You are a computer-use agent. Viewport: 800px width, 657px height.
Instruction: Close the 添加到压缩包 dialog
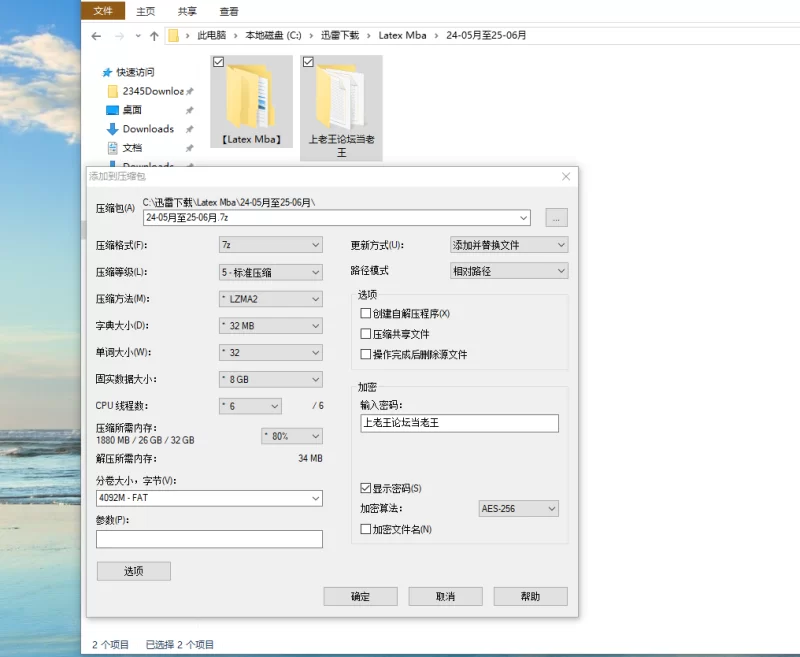(x=566, y=176)
